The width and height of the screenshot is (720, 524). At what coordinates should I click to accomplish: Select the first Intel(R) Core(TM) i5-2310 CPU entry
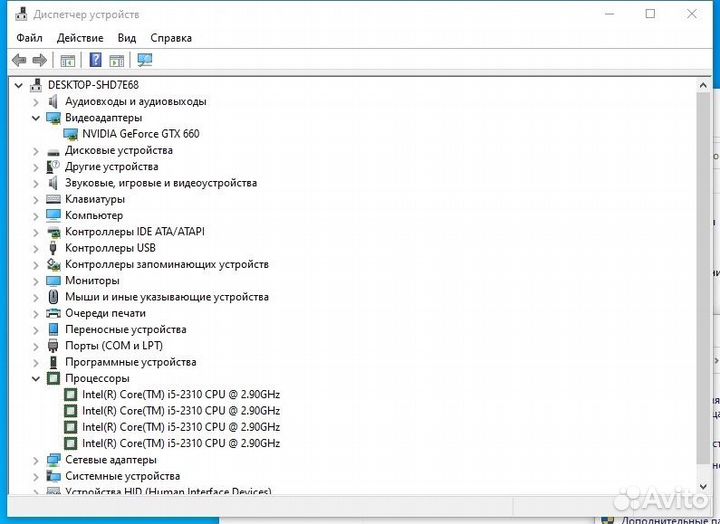181,394
